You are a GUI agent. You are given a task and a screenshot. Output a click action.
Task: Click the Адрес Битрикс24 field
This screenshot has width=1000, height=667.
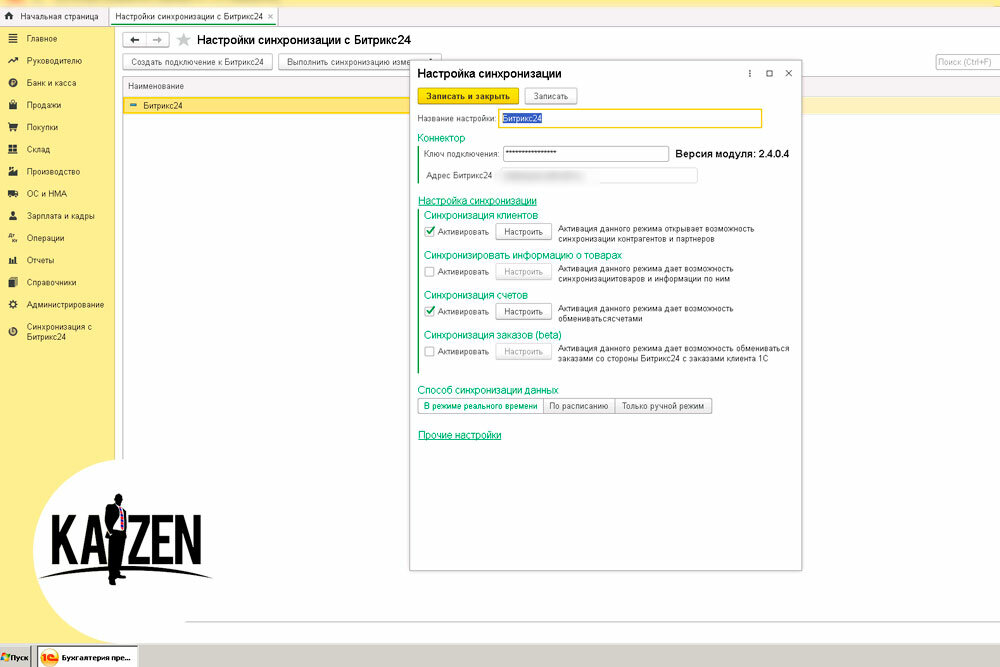[599, 175]
